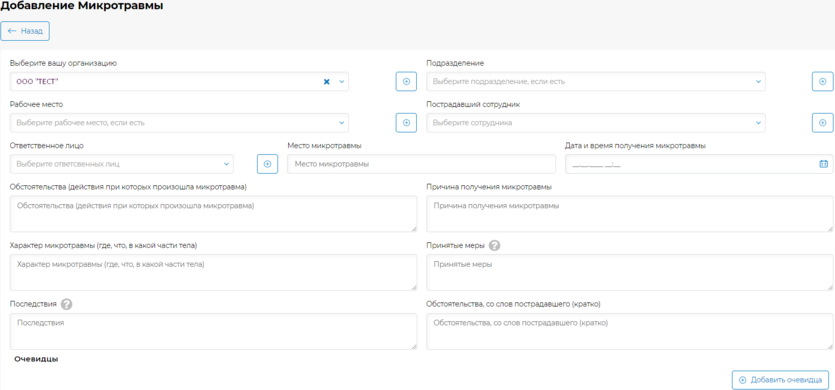Open the calendar date picker icon
The image size is (835, 390).
[x=823, y=164]
